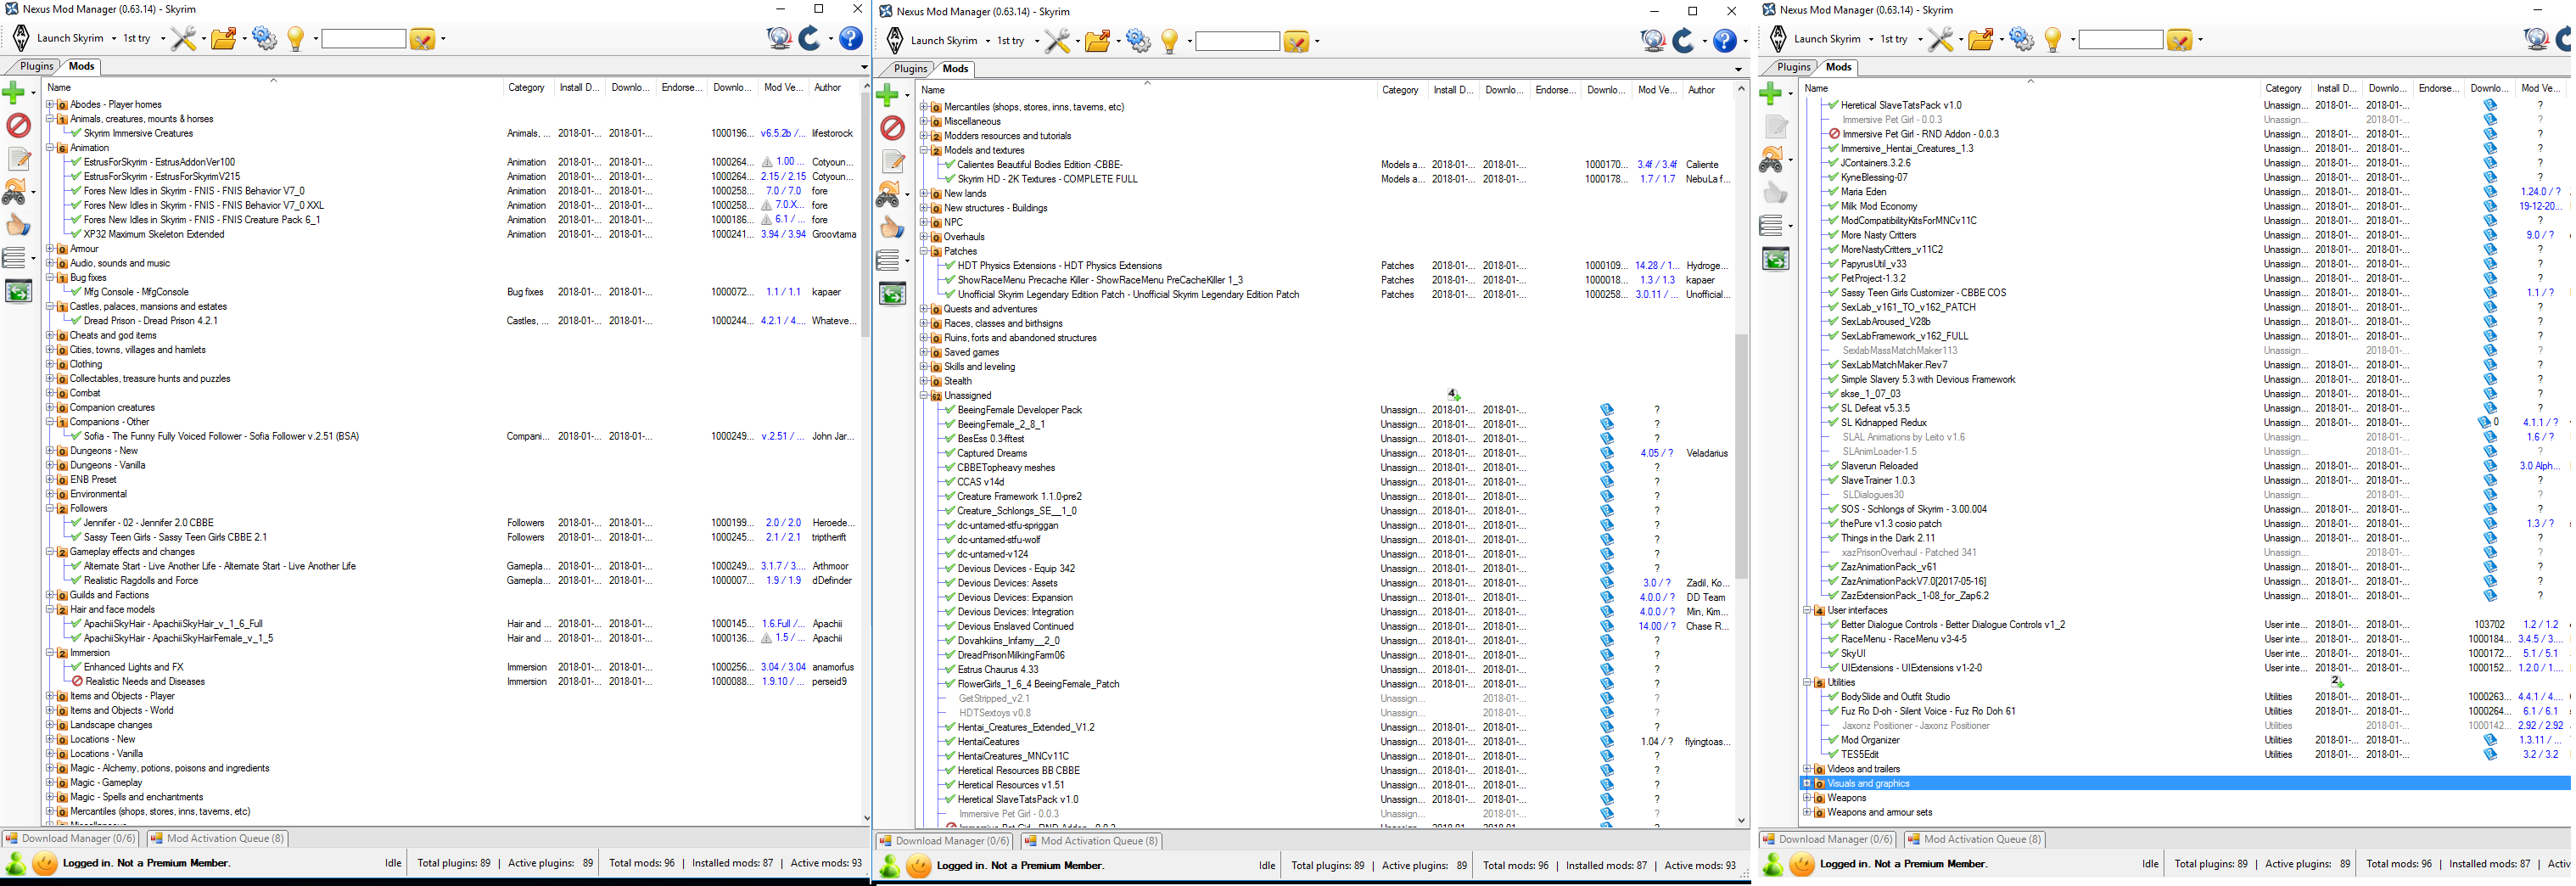
Task: Click the thumbs-up endorse icon in left window
Action: pyautogui.click(x=18, y=225)
